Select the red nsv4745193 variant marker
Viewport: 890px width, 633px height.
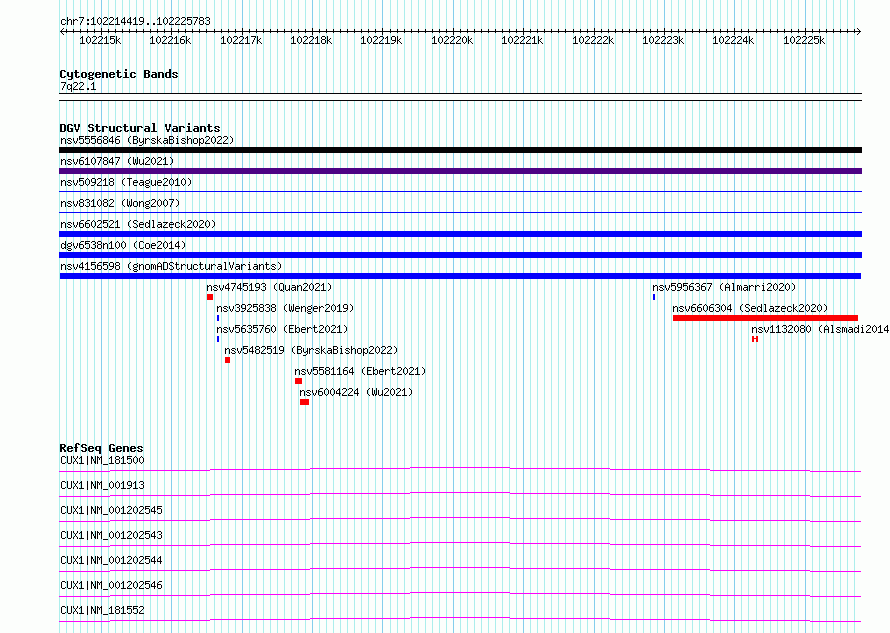(210, 297)
